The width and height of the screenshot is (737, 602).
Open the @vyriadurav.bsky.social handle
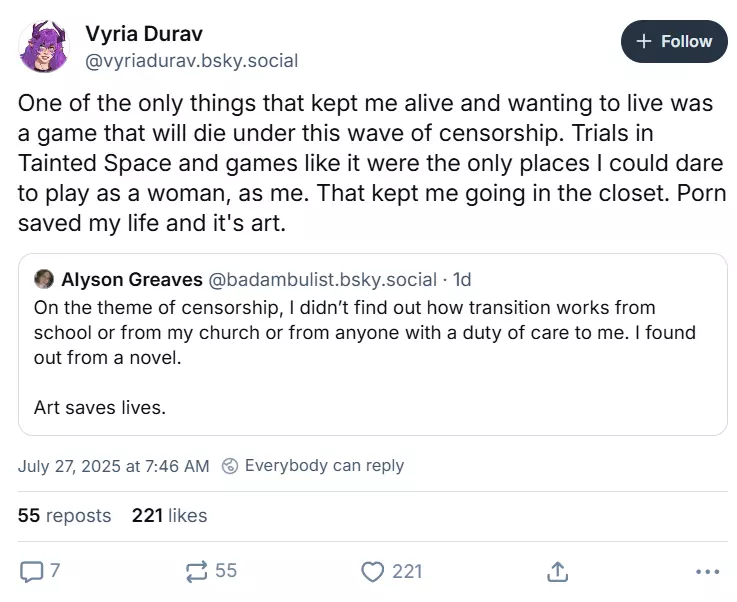pyautogui.click(x=192, y=60)
